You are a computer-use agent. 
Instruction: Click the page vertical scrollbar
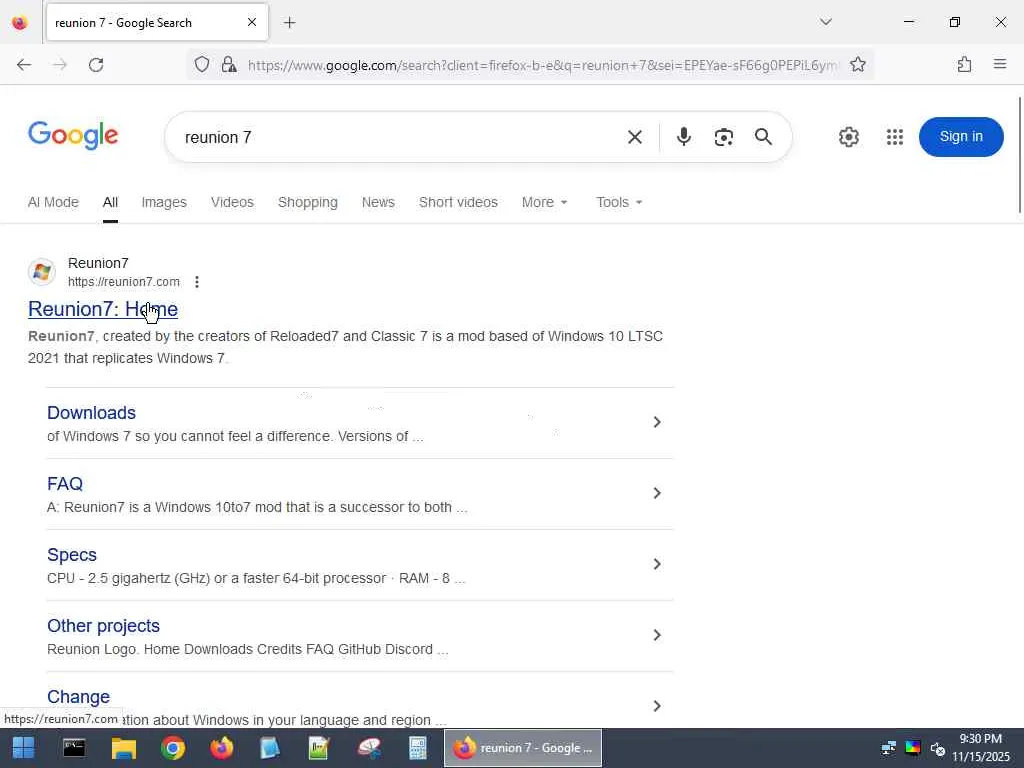coord(1020,155)
